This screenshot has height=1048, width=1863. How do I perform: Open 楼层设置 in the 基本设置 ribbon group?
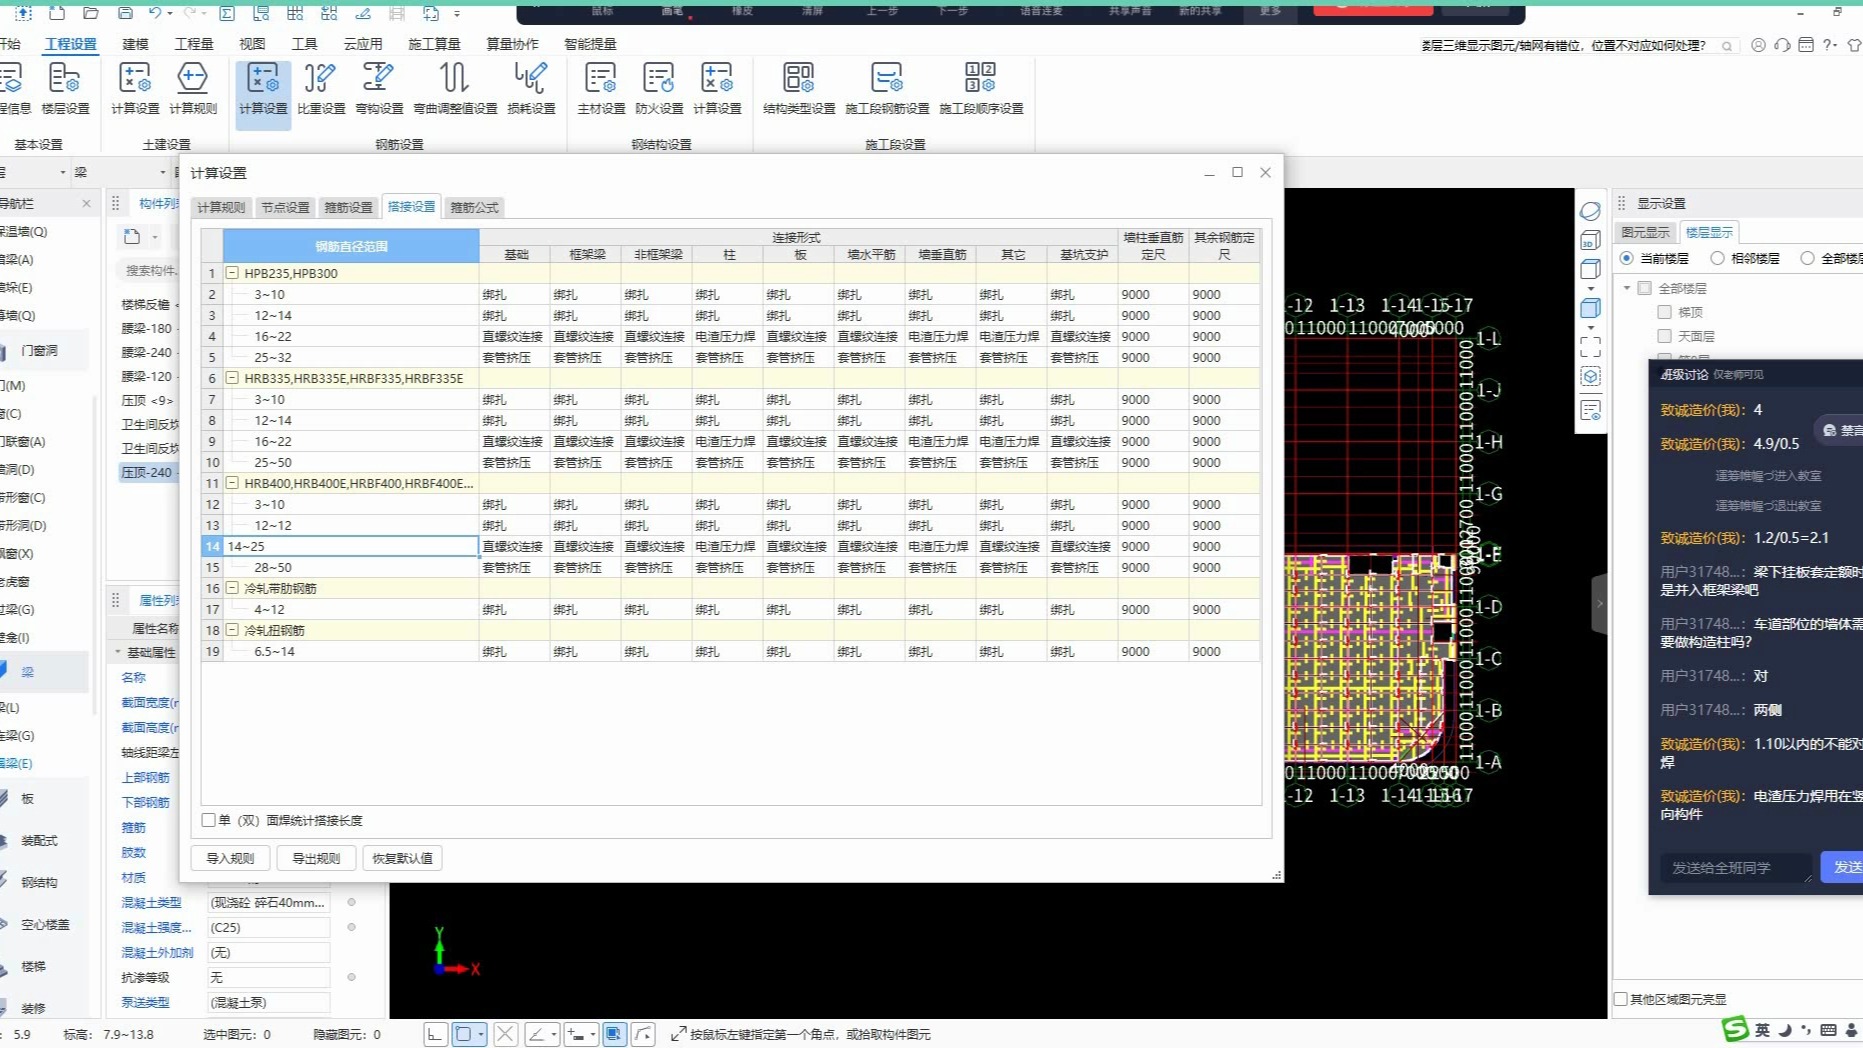click(65, 88)
